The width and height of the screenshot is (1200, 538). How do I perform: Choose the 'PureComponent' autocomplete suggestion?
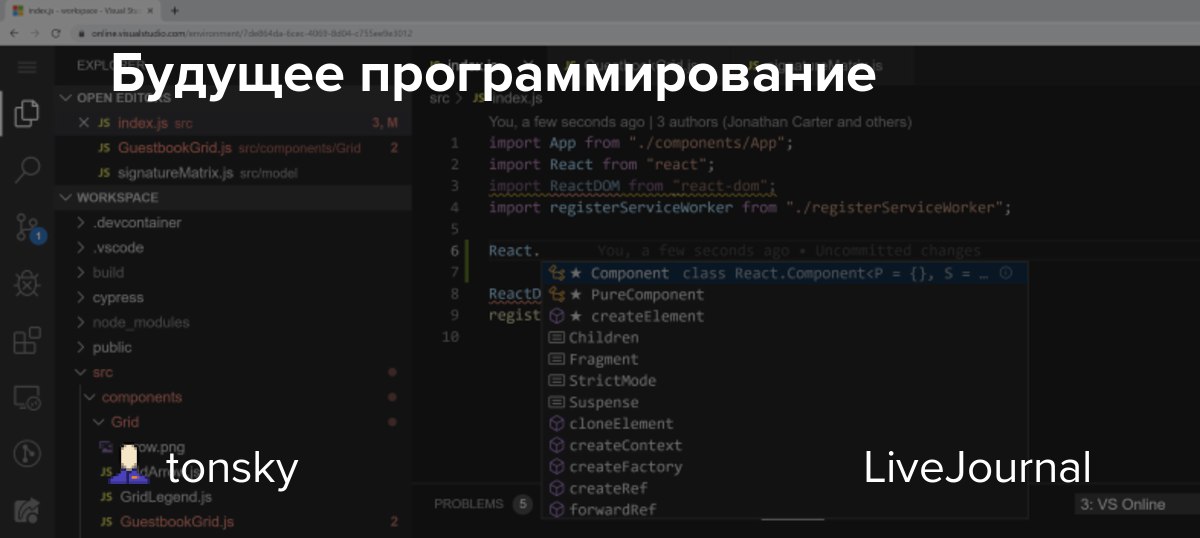pos(784,294)
